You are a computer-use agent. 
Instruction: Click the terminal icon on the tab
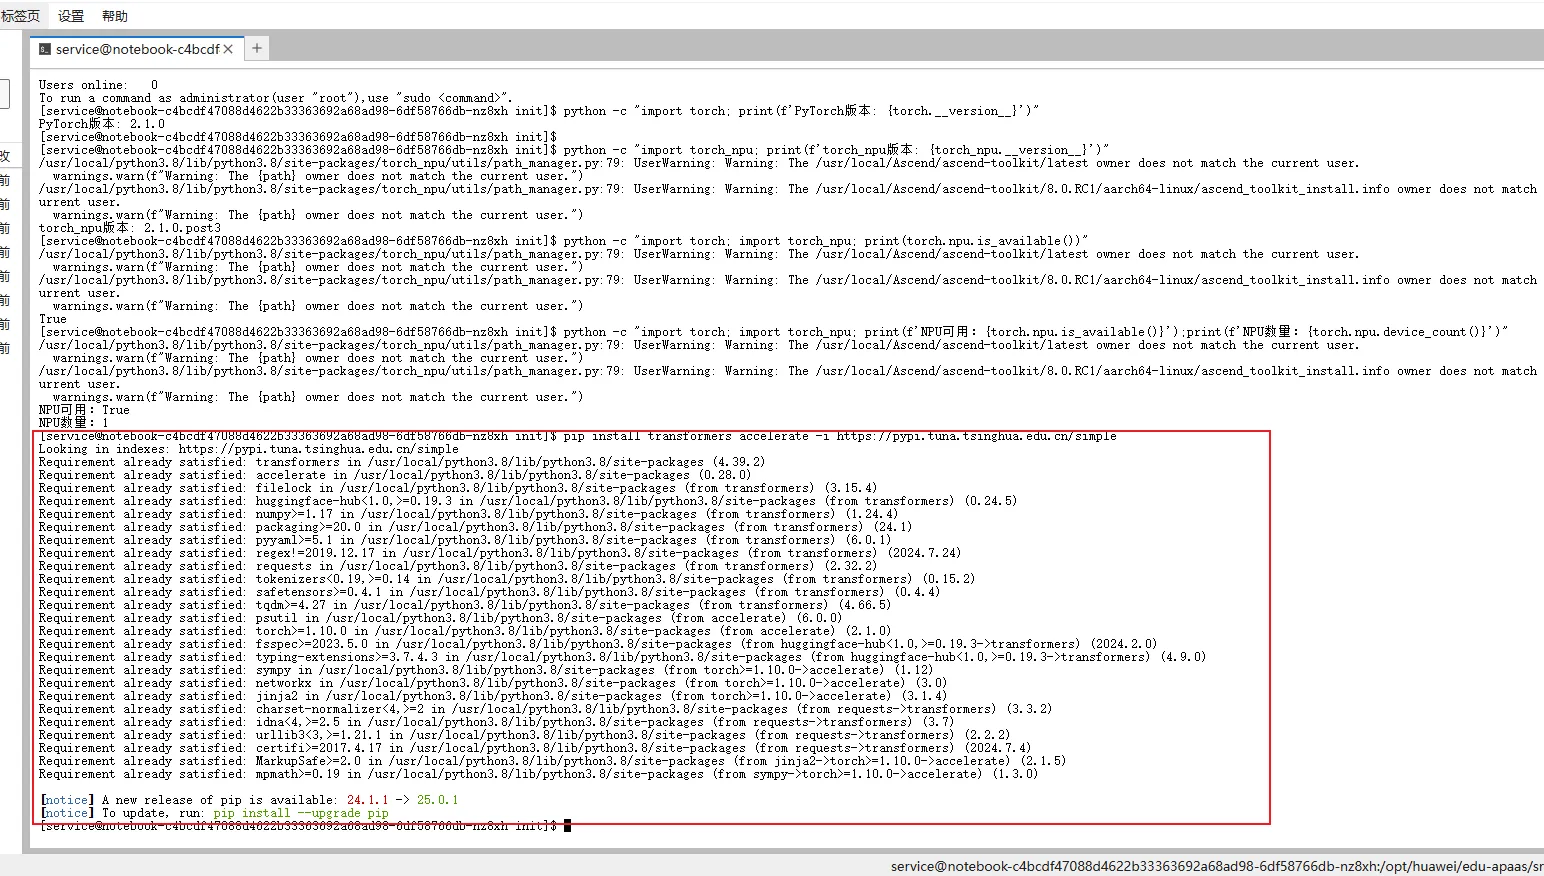tap(45, 49)
